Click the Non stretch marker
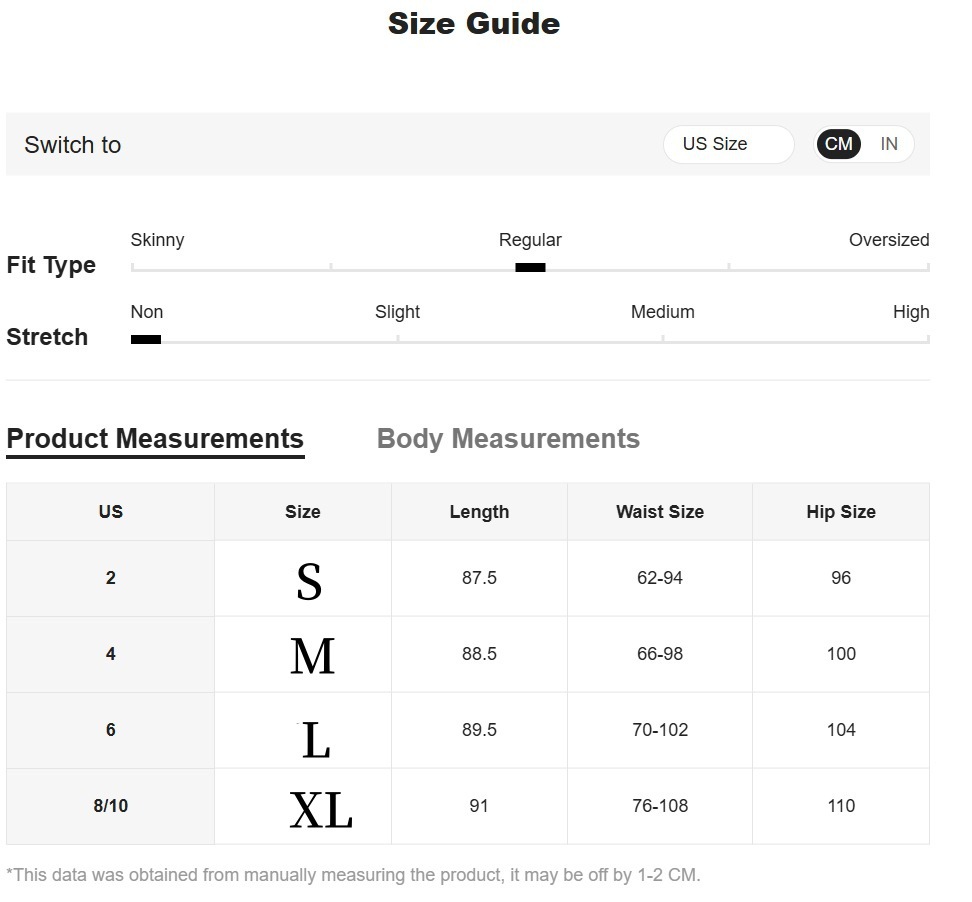 coord(146,339)
